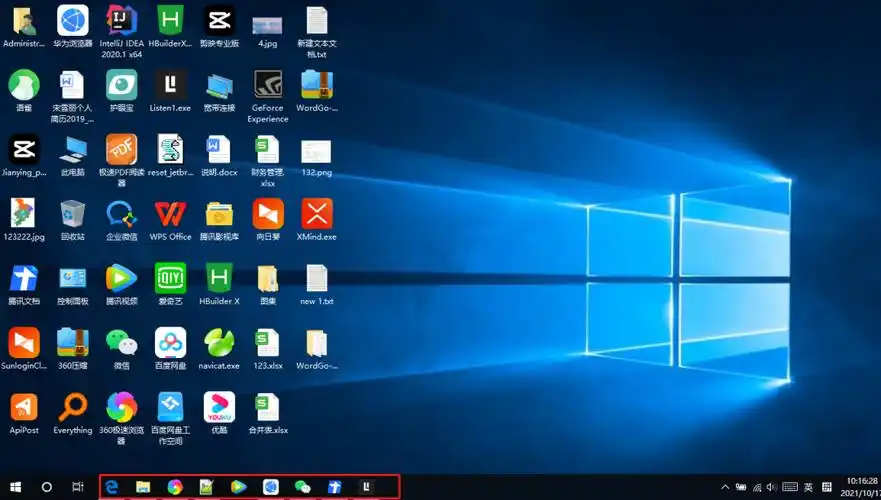Expand the hidden system tray icons
The image size is (881, 500).
(724, 487)
